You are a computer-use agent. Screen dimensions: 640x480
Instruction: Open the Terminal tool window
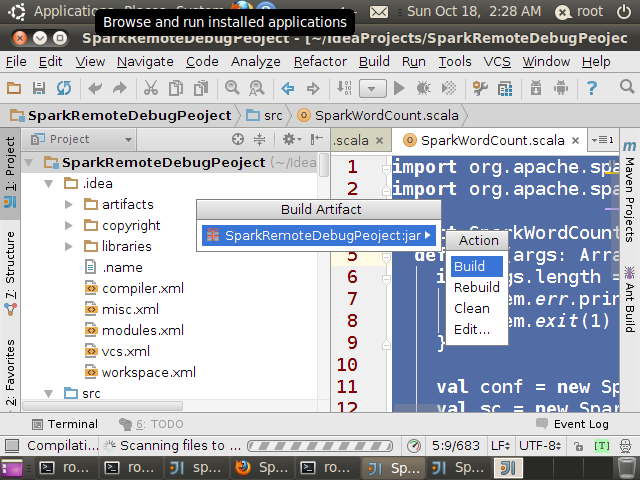65,424
